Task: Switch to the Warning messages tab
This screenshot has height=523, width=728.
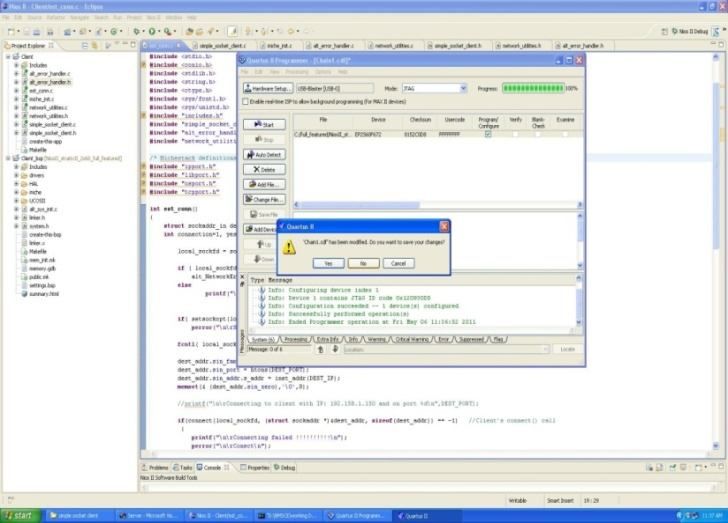Action: (376, 340)
